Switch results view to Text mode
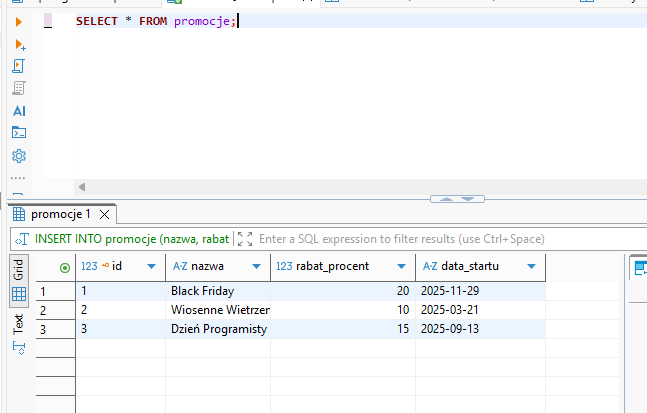This screenshot has width=647, height=413. click(18, 323)
